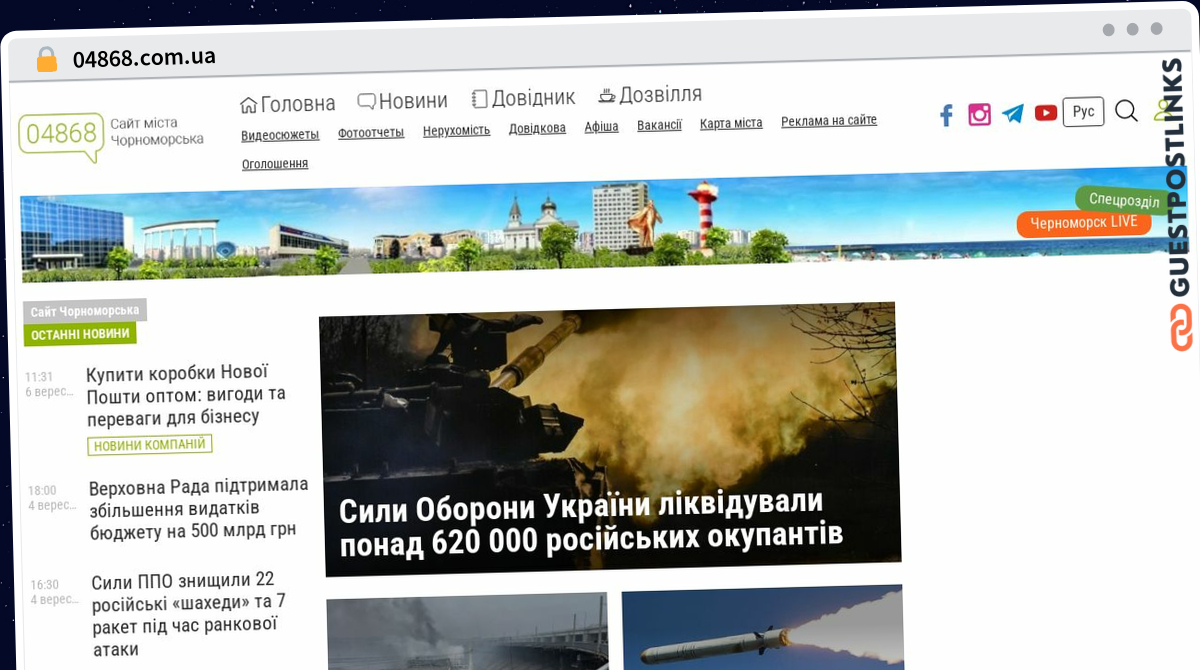Open article about Нової Пошти коробки оптом
Screen dimensions: 1200x670
[x=186, y=394]
